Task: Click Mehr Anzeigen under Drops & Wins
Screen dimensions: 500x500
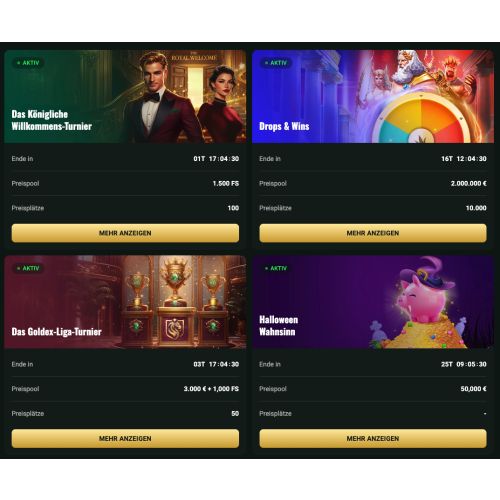Action: pos(373,233)
